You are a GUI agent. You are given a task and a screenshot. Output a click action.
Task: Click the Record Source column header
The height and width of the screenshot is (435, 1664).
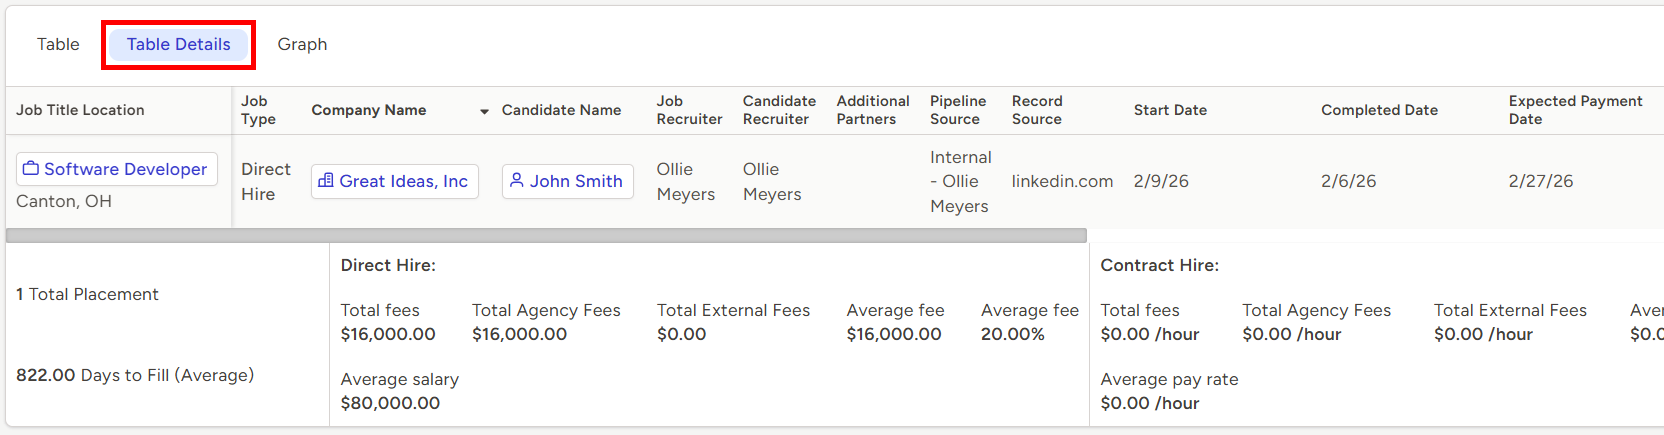(x=1037, y=110)
